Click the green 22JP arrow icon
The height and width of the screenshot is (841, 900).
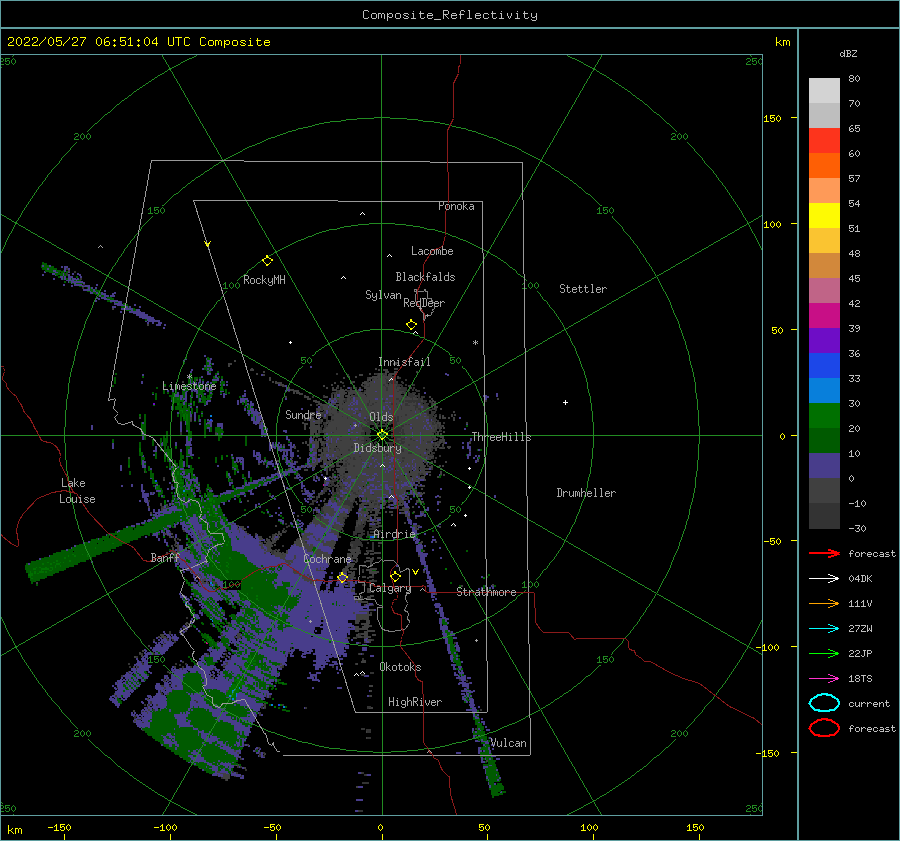pos(824,653)
